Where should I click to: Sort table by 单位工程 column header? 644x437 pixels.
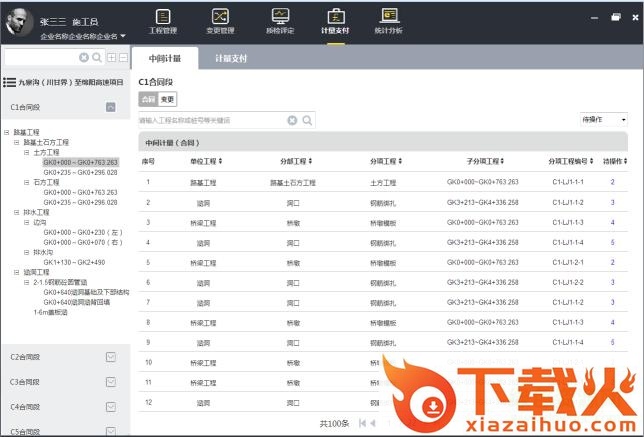(x=203, y=161)
